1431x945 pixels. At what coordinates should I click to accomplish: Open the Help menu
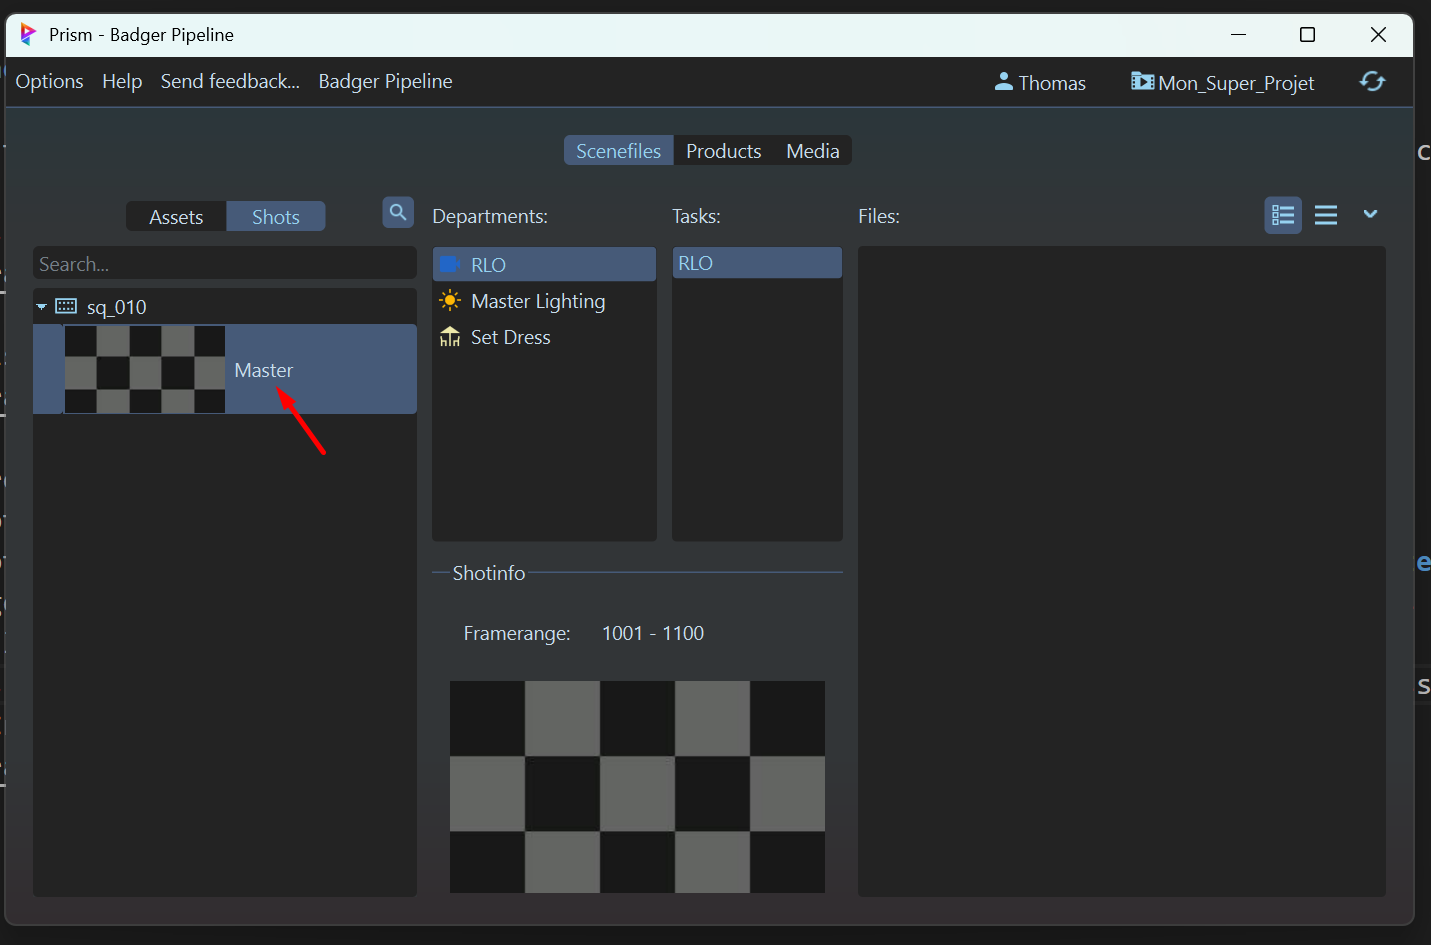point(122,82)
